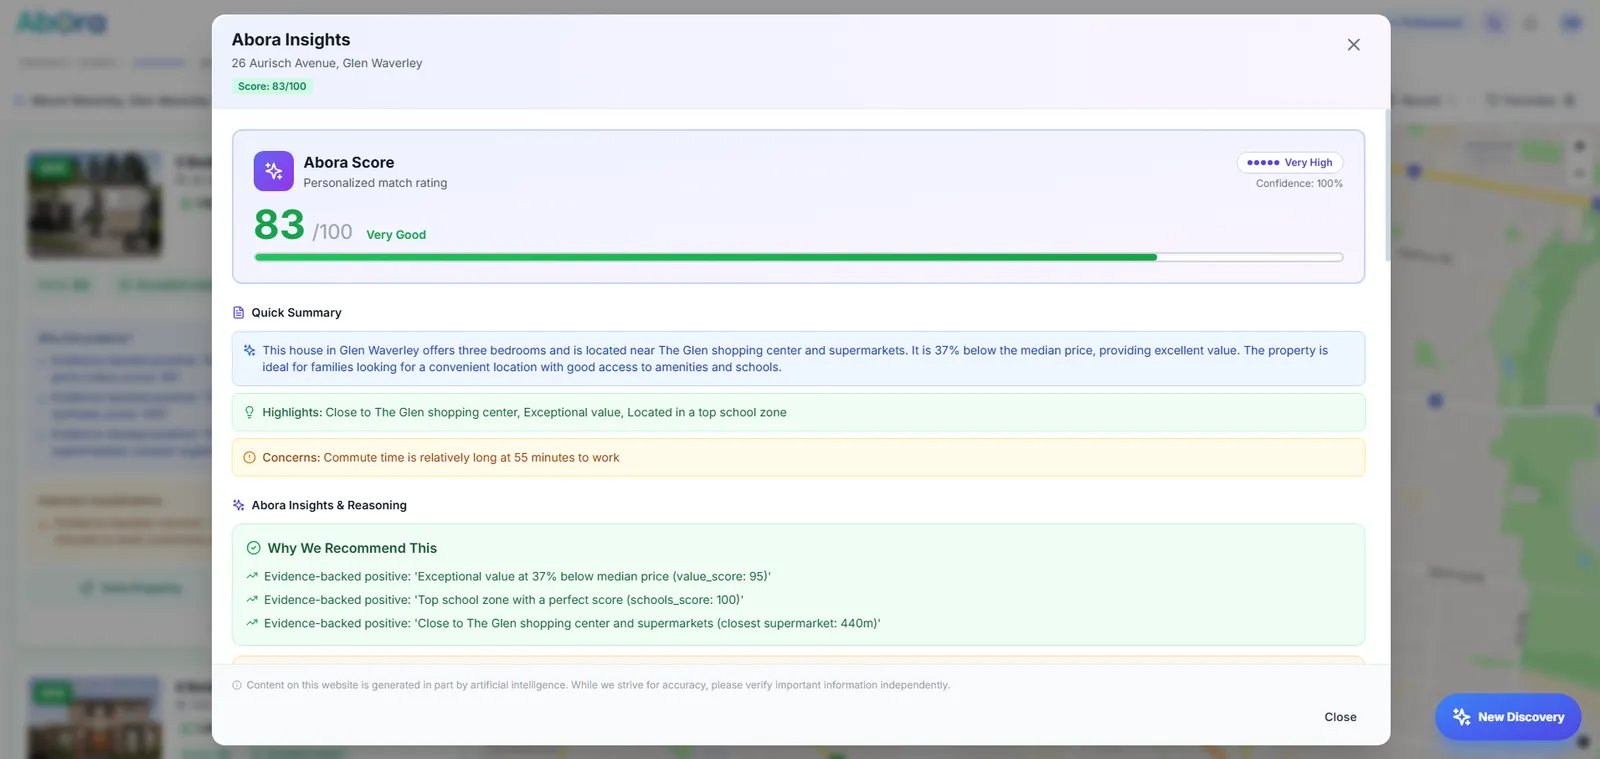This screenshot has height=759, width=1600.
Task: Click the warning icon beside Concerns
Action: point(249,458)
